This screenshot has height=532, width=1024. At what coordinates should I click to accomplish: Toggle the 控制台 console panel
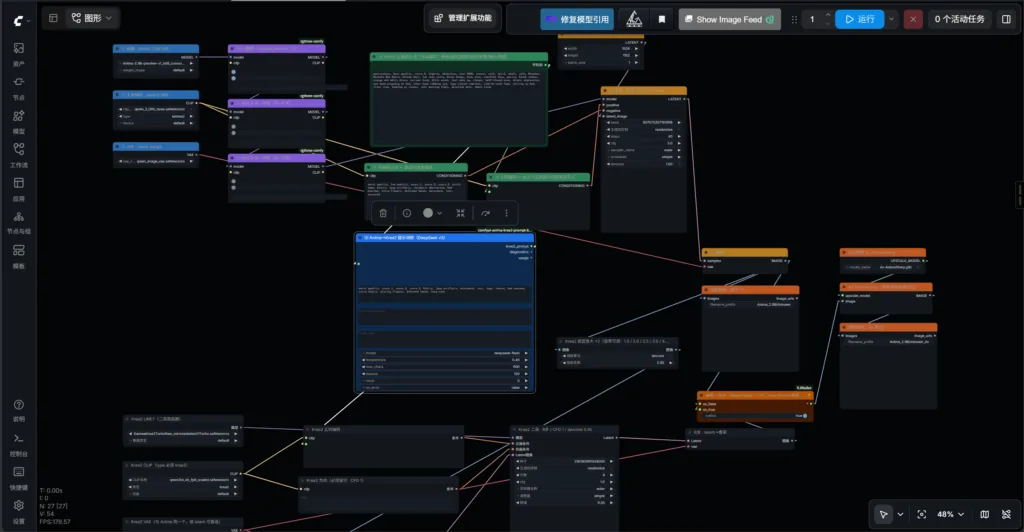18,445
